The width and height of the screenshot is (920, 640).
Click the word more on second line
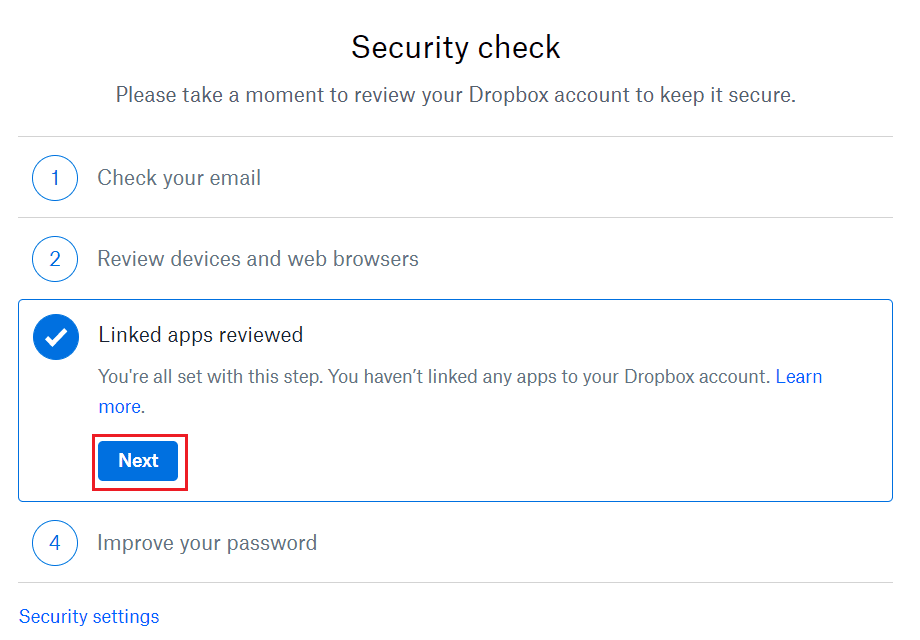click(120, 407)
